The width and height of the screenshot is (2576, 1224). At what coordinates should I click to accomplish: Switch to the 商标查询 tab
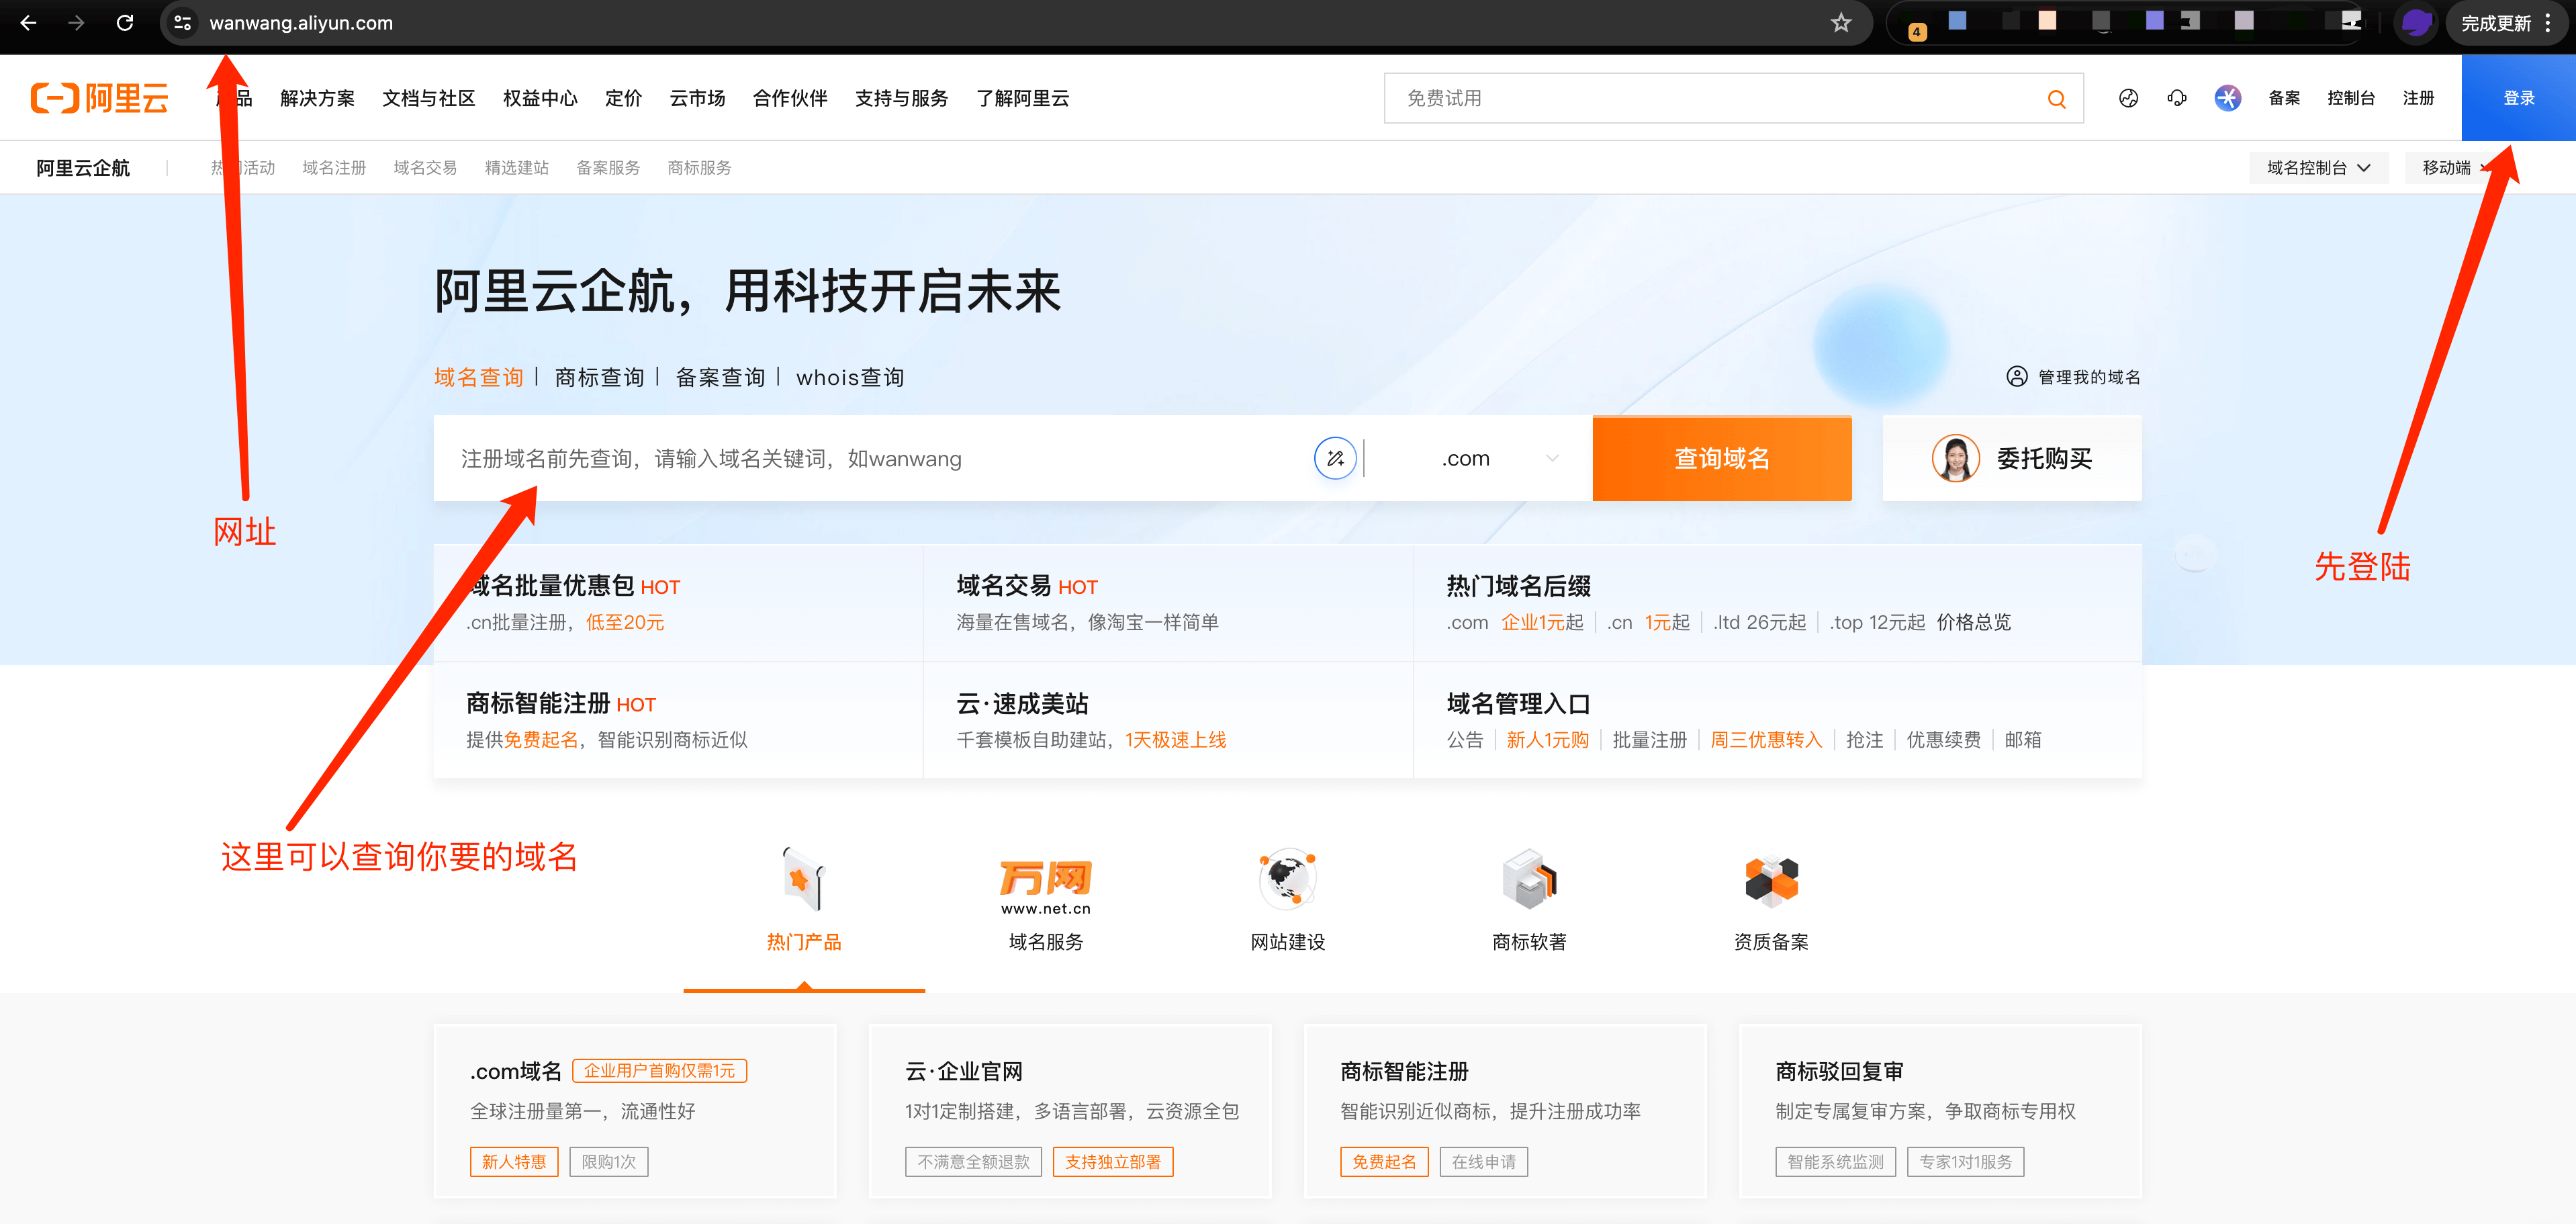coord(599,377)
